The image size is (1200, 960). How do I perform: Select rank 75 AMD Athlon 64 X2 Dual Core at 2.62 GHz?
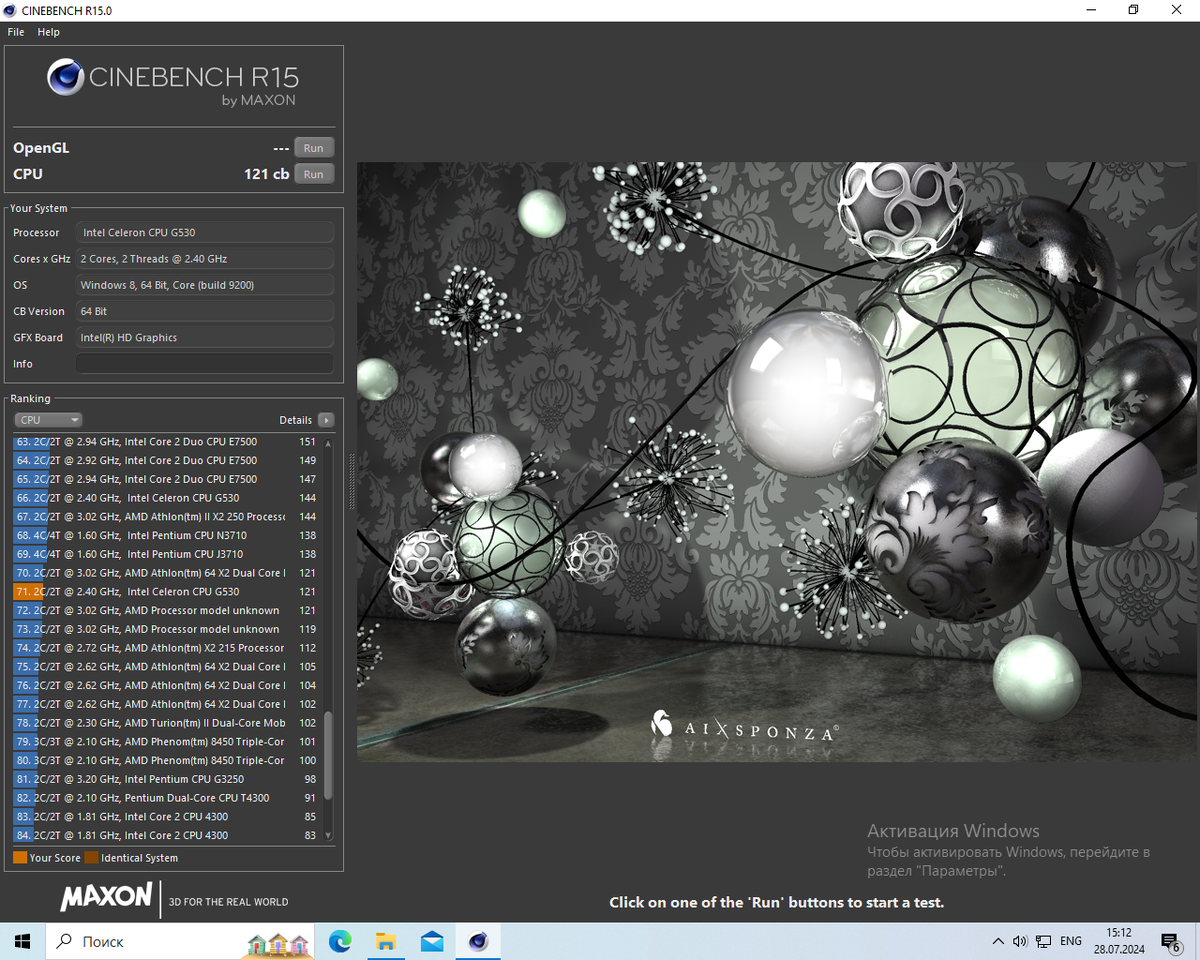168,667
